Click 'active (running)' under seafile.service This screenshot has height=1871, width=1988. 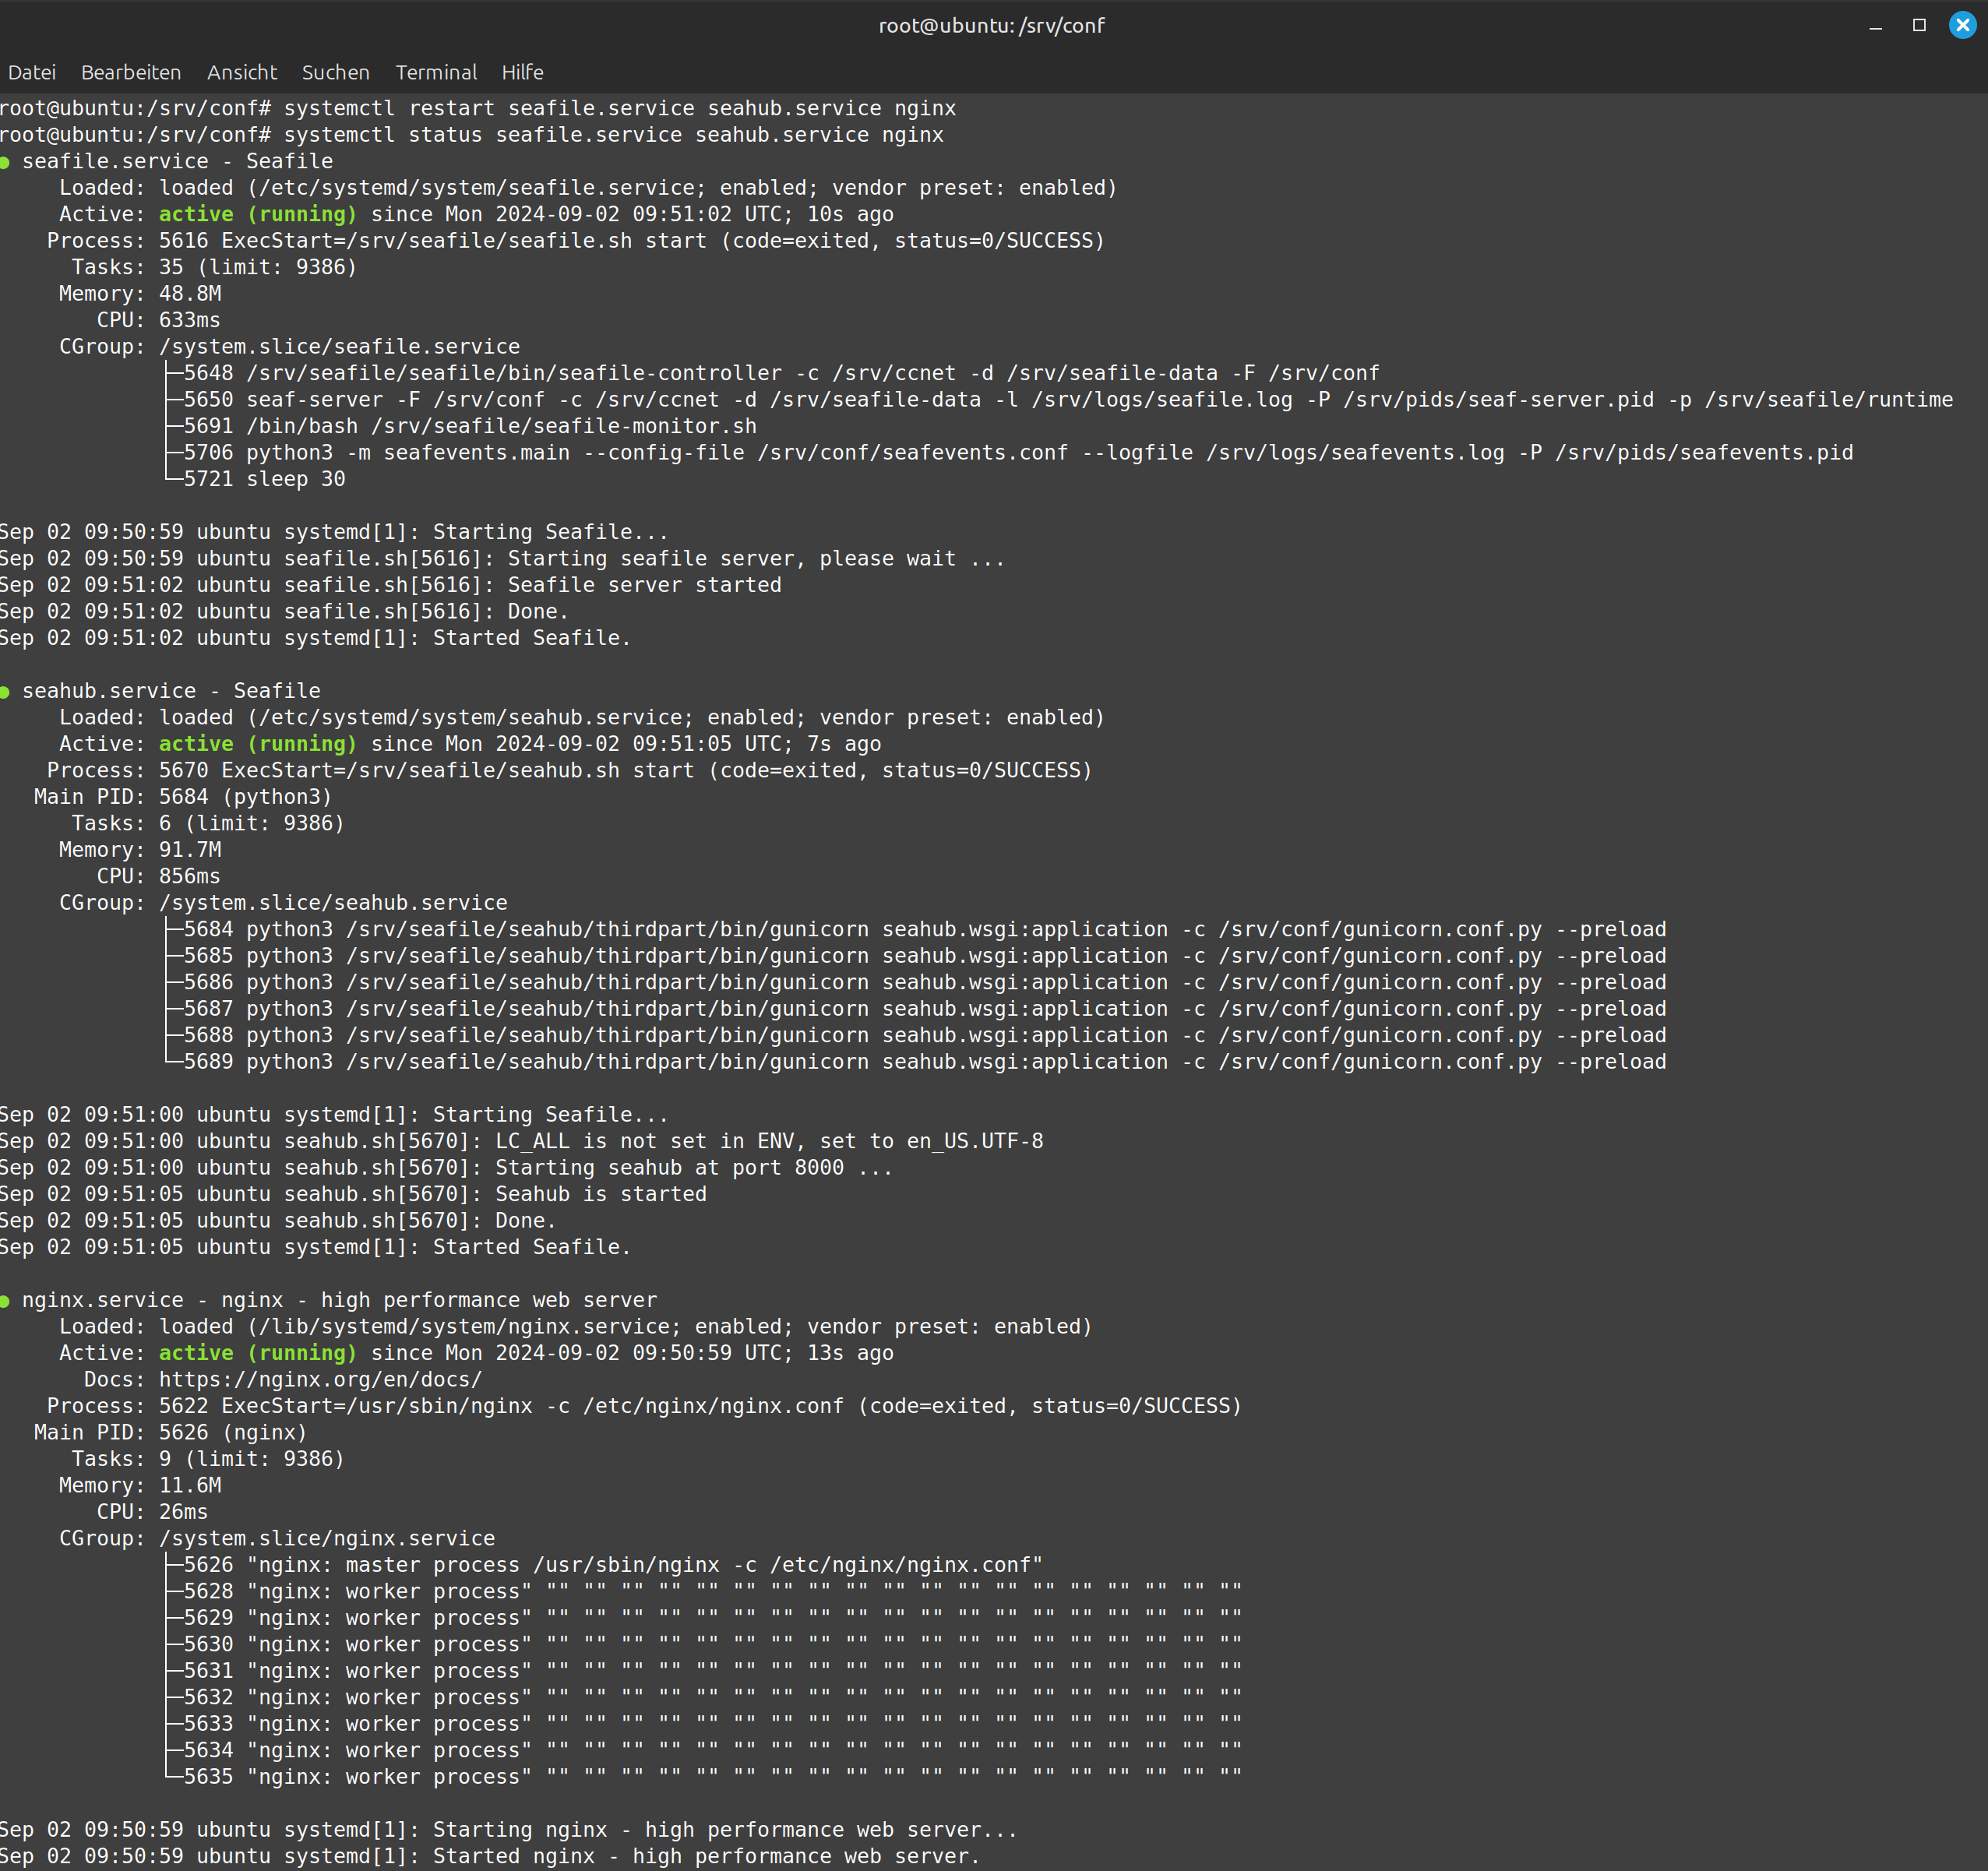point(258,214)
